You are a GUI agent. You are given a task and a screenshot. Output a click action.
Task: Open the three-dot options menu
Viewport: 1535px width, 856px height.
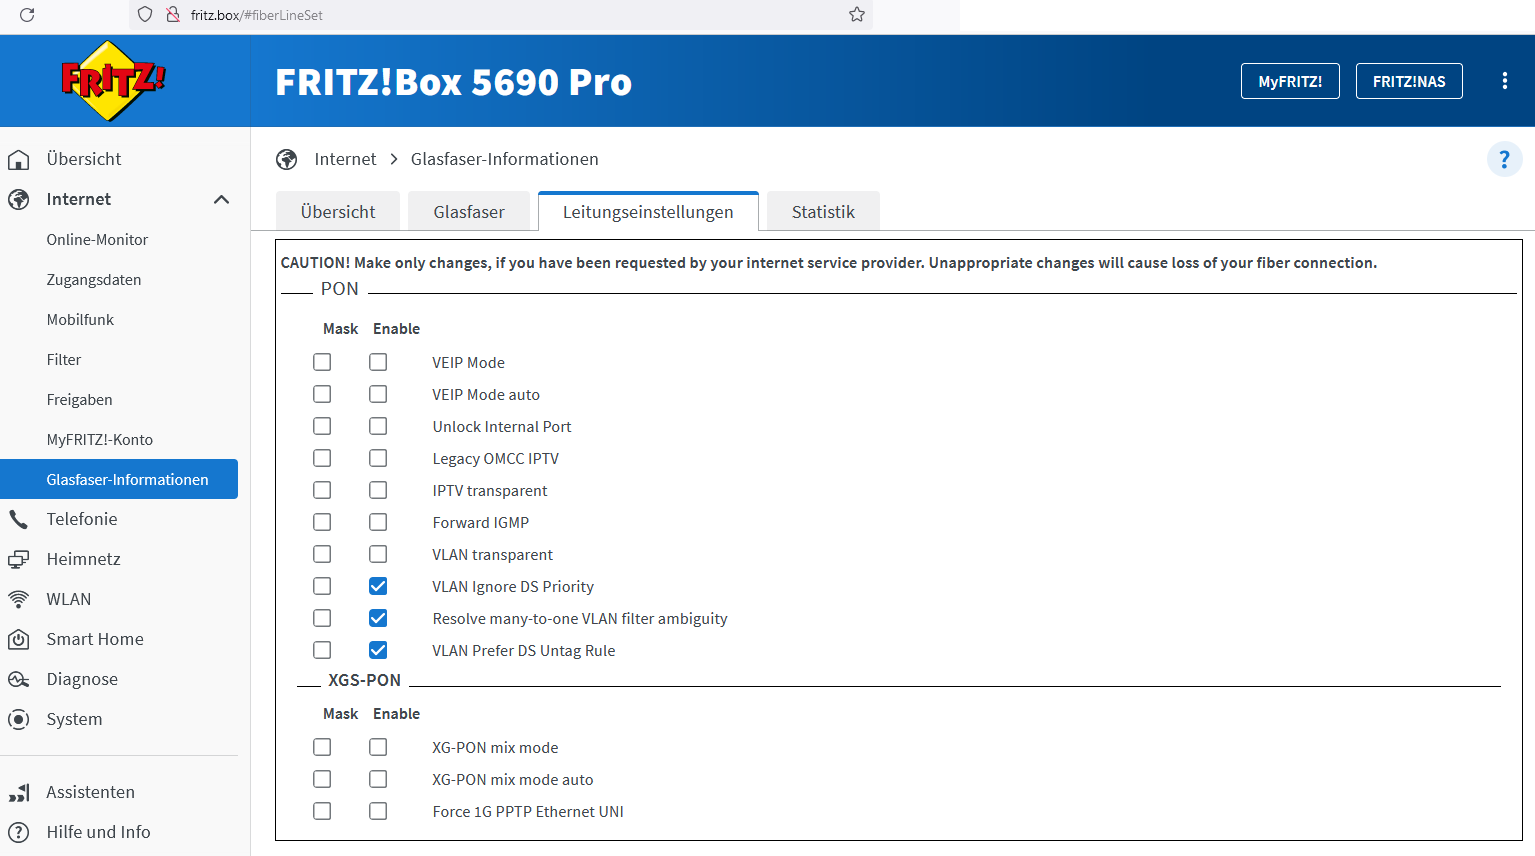1504,81
